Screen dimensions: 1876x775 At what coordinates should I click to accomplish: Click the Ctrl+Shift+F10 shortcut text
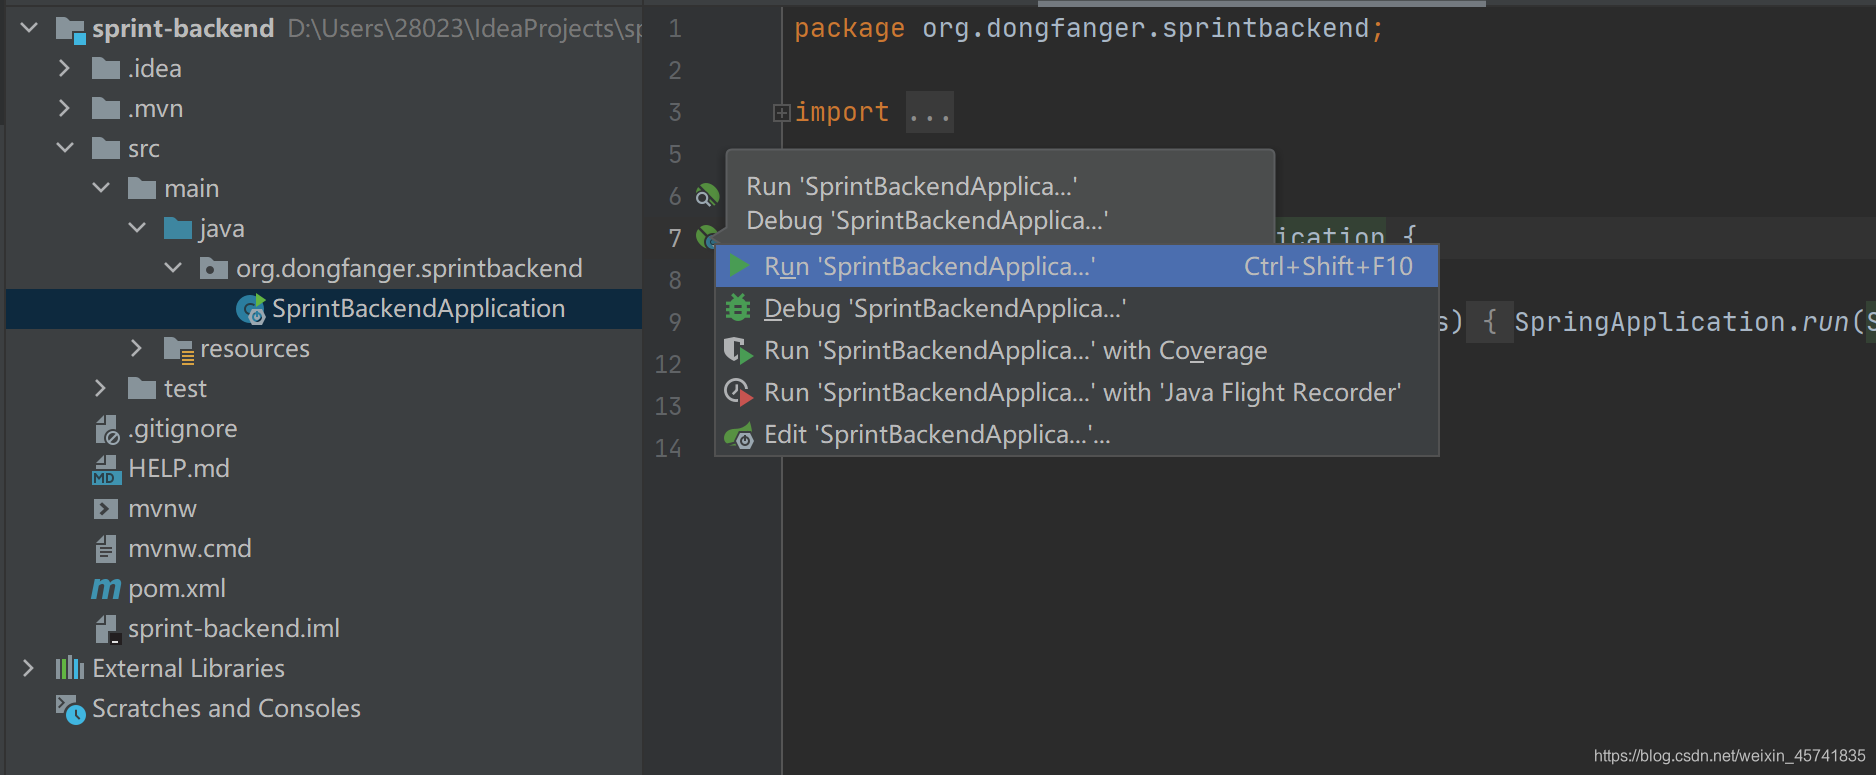[1328, 266]
